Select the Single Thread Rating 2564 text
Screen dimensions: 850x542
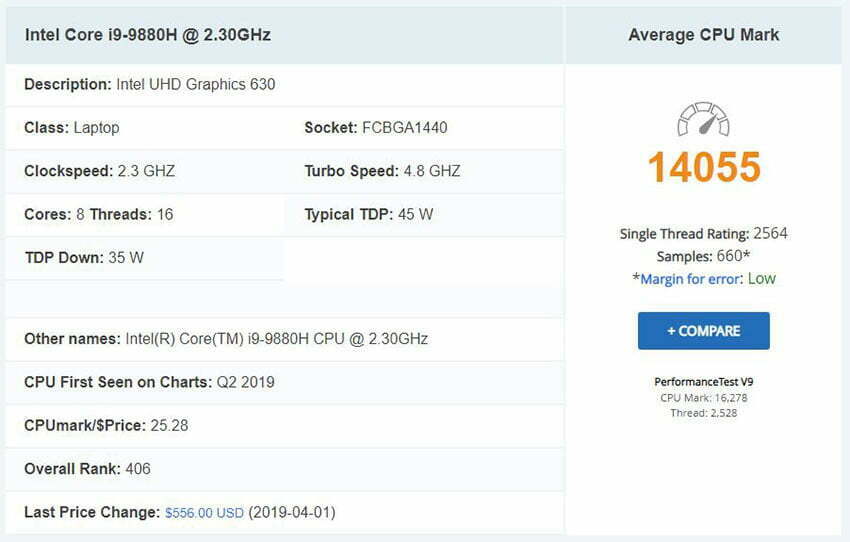[704, 234]
